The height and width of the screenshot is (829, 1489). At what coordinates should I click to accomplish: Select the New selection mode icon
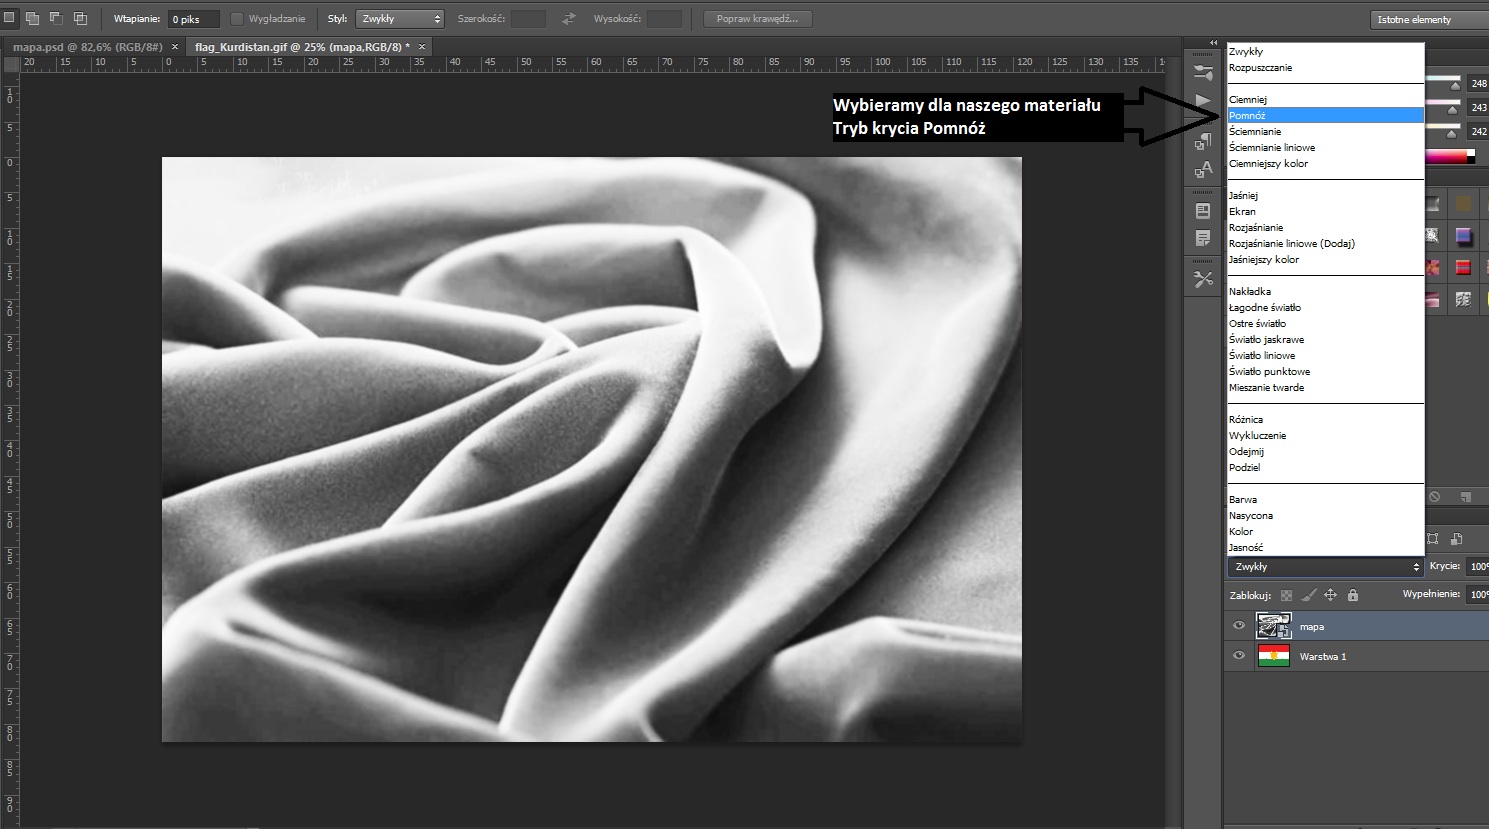9,18
